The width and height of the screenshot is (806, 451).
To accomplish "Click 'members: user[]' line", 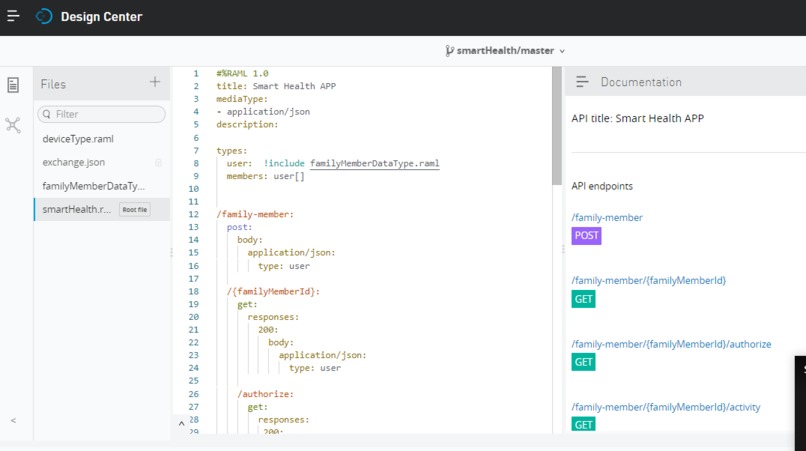I will [x=266, y=176].
